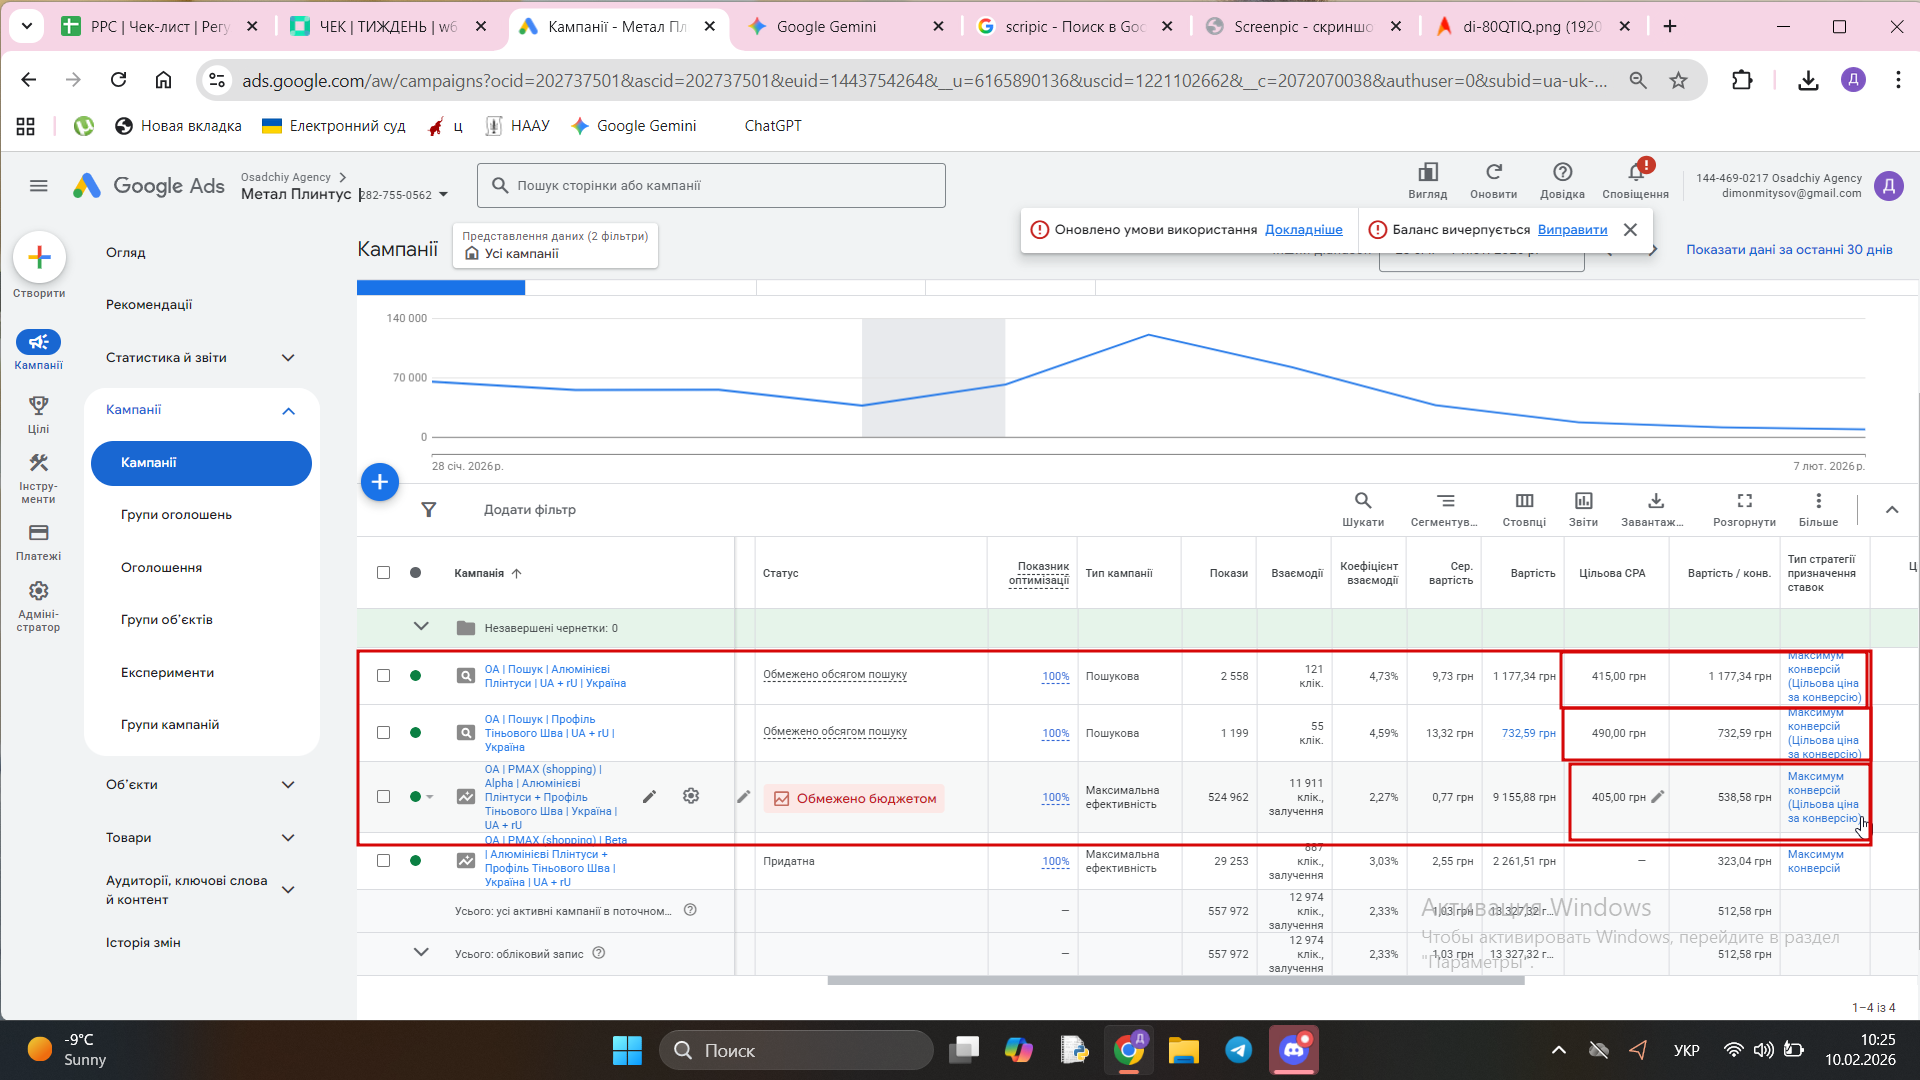Open Payments (Платежі) sidebar icon
Screen dimensions: 1920x1080
click(38, 533)
